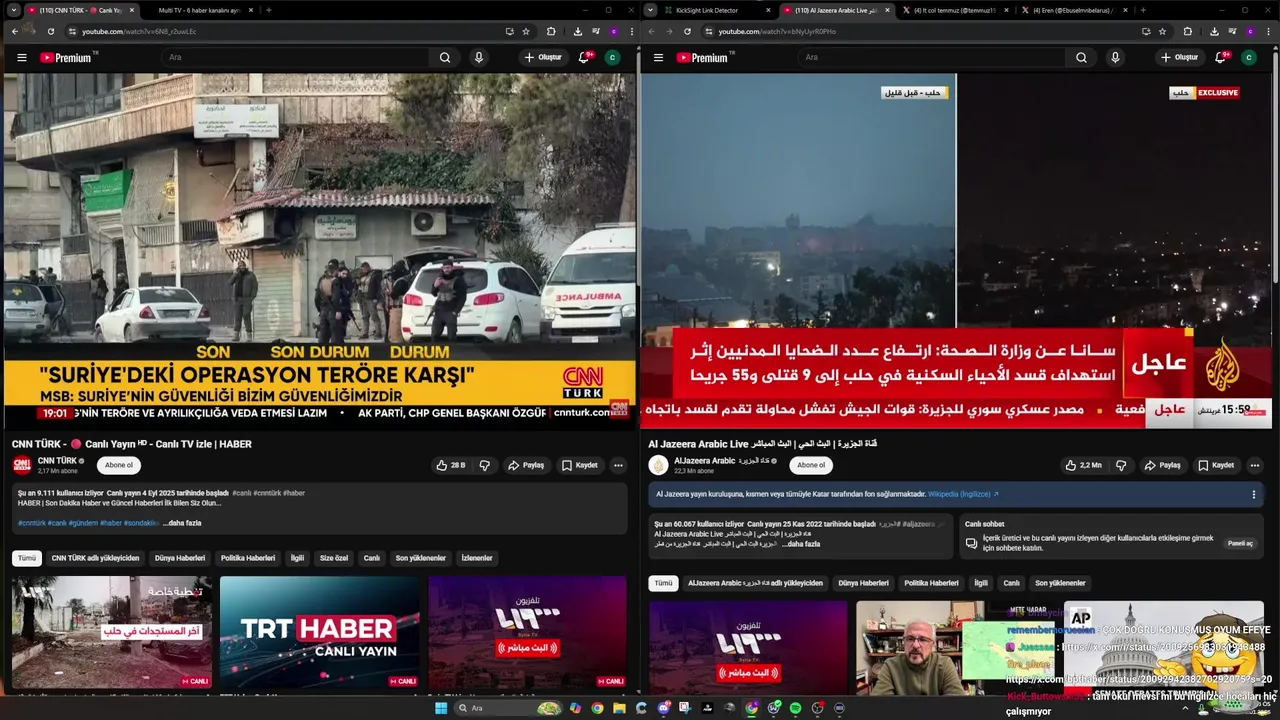Reload the page in the left browser window
This screenshot has height=720, width=1280.
coord(50,31)
